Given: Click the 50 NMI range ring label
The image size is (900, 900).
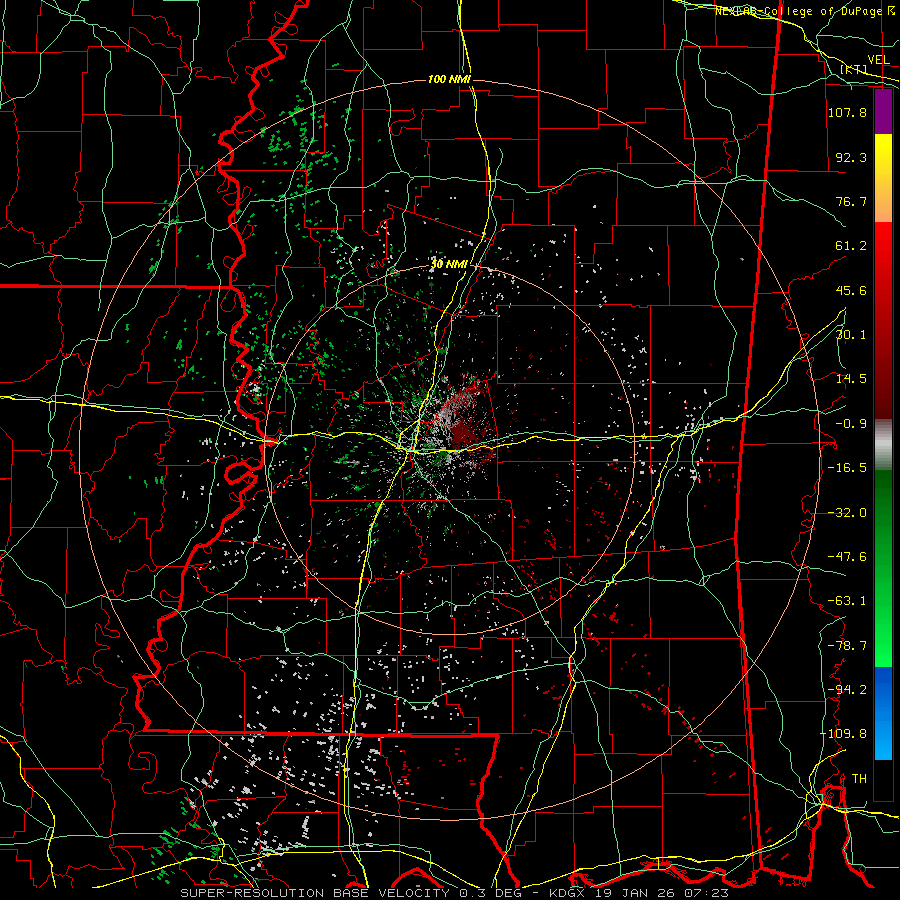Looking at the screenshot, I should click(449, 264).
